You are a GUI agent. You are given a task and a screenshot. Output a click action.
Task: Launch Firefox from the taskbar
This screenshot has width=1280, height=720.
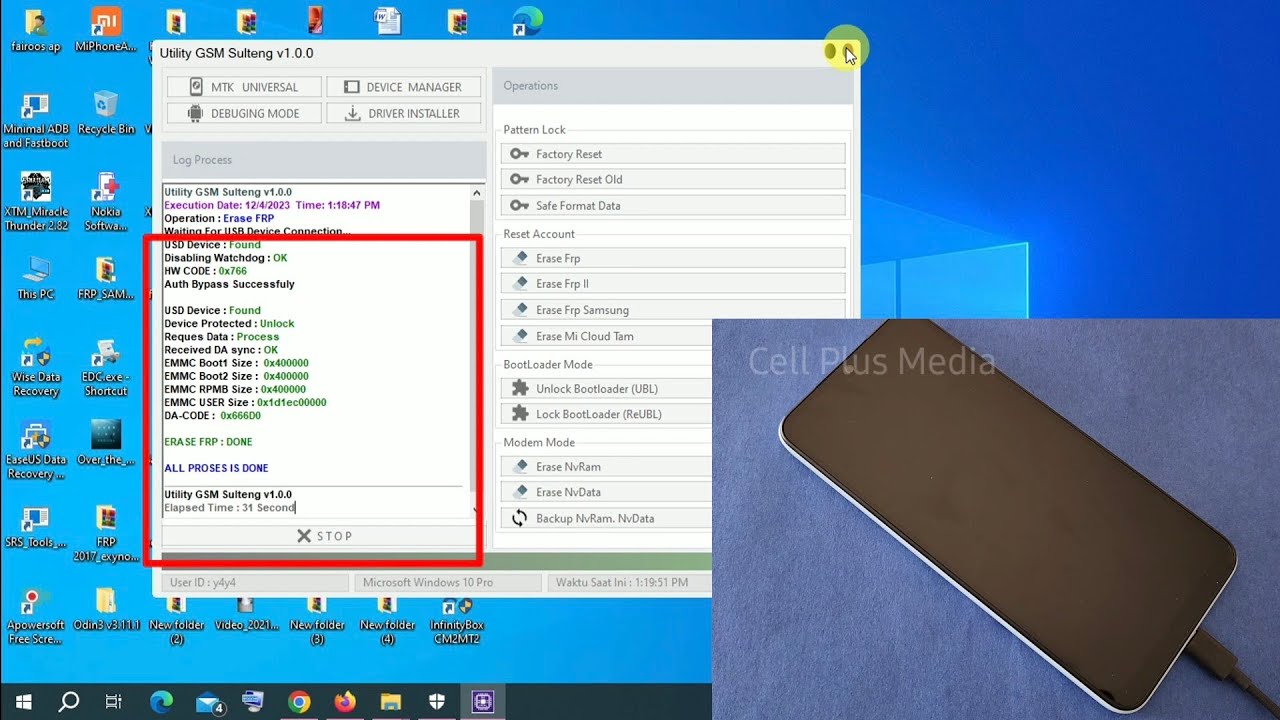tap(345, 701)
